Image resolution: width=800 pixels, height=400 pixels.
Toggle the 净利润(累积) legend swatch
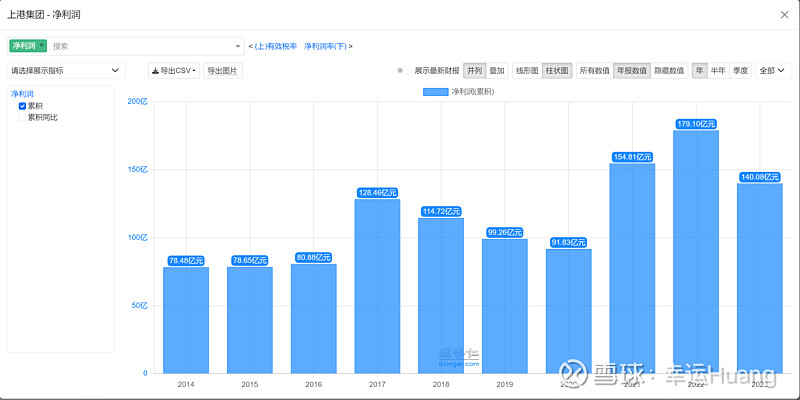(x=435, y=92)
